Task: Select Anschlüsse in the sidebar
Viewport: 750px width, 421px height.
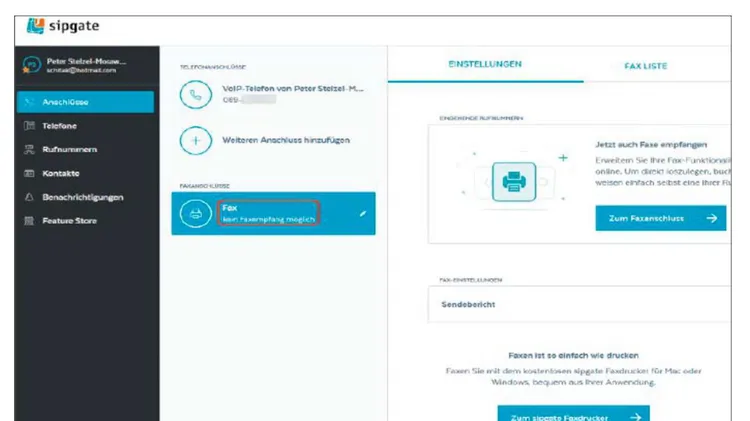Action: coord(85,102)
